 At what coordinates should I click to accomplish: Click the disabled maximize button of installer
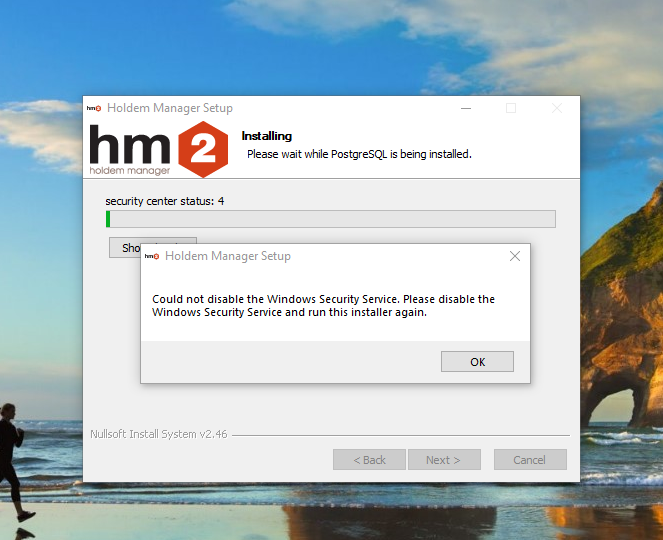click(x=511, y=108)
